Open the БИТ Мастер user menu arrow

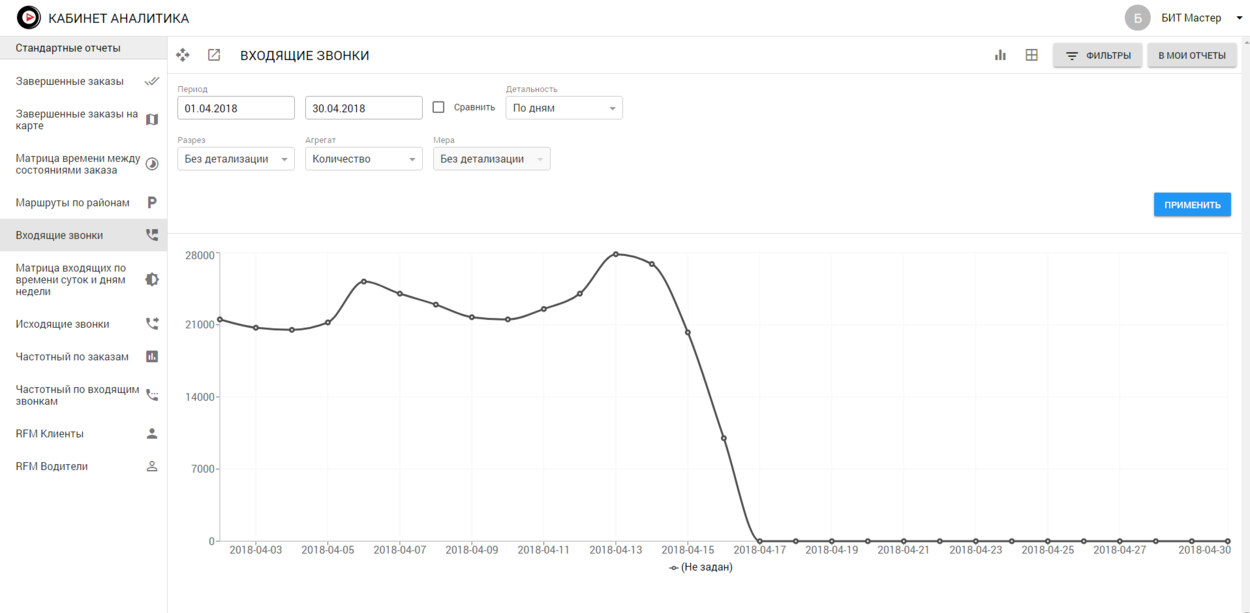pyautogui.click(x=1239, y=19)
